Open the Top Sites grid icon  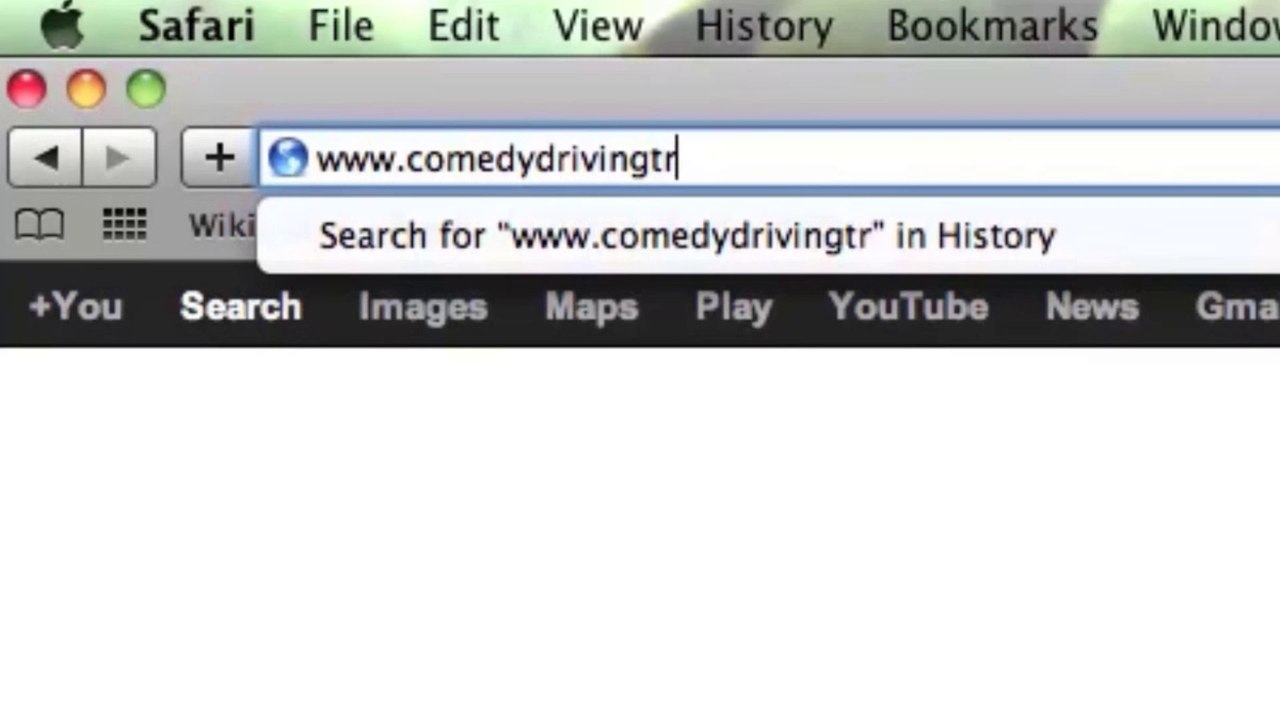[124, 225]
